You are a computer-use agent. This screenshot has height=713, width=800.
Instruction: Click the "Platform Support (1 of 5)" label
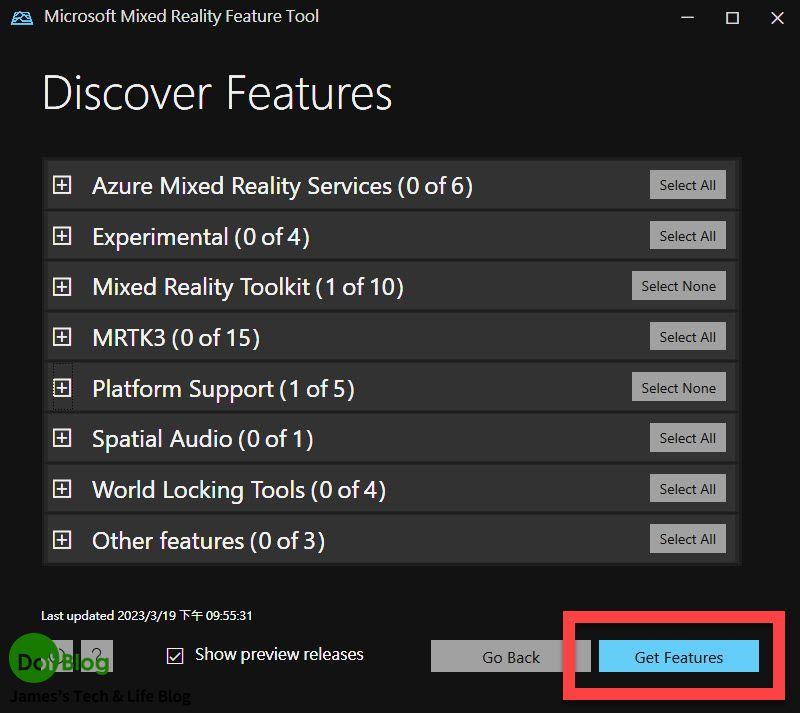click(223, 389)
